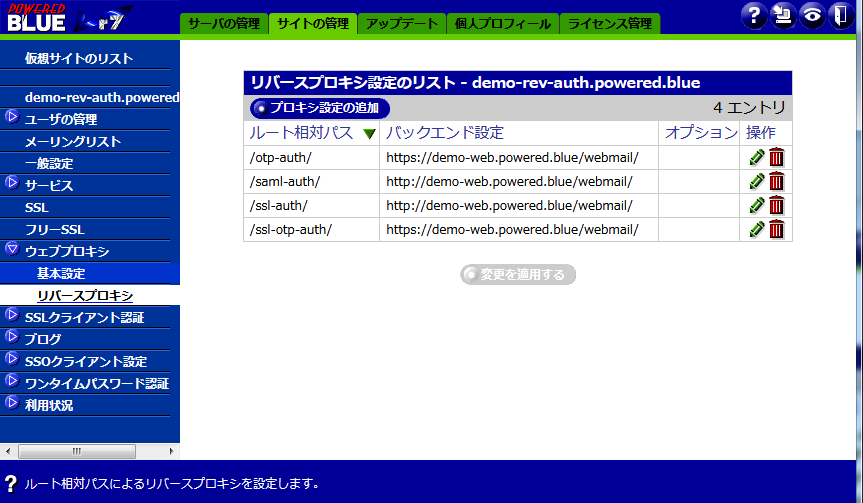863x503 pixels.
Task: Click the logout door icon in the header
Action: [x=841, y=15]
